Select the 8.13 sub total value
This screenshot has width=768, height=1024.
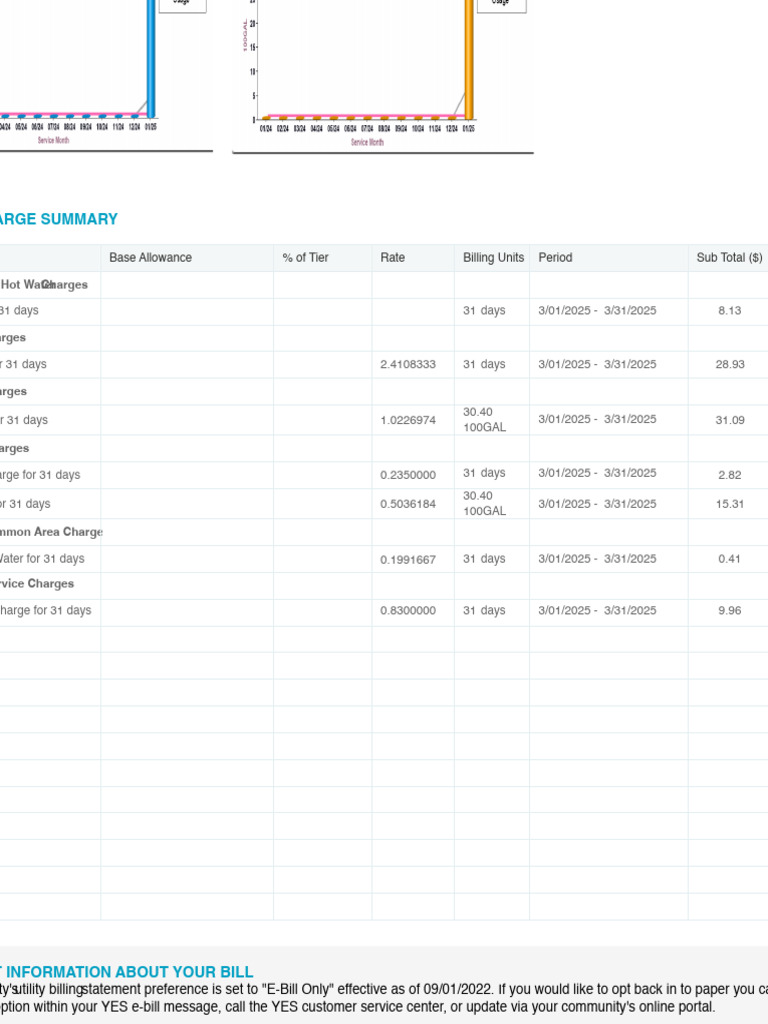coord(729,311)
